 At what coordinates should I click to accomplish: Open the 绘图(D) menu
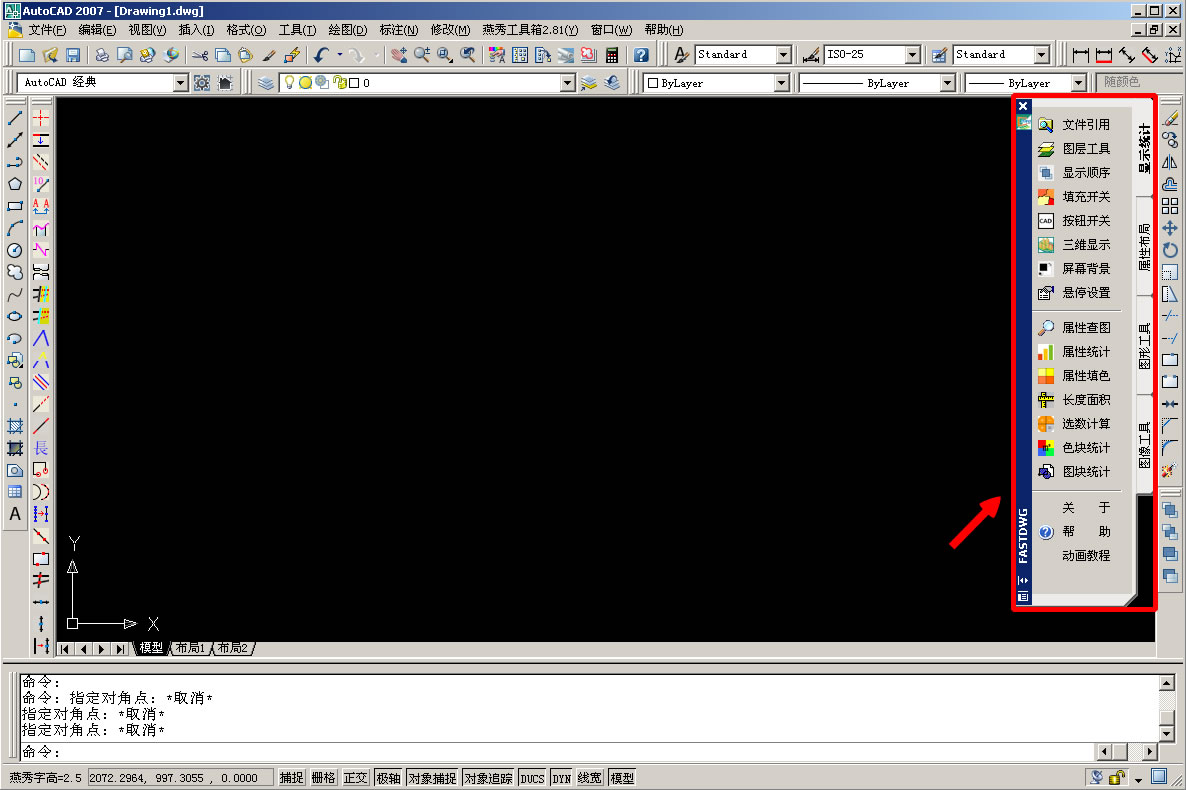tap(347, 30)
